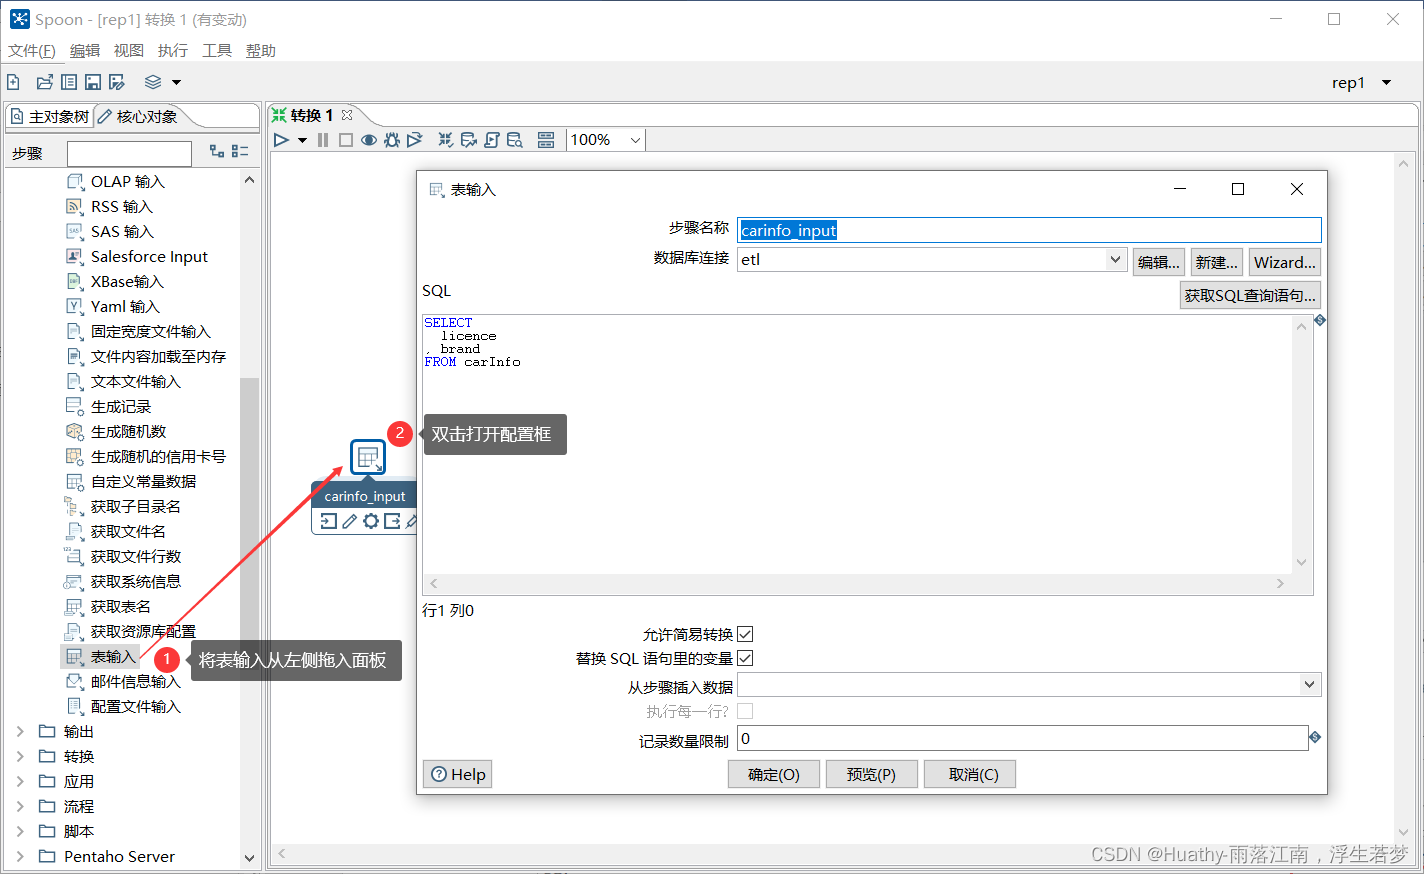The image size is (1424, 874).
Task: Select 生成记录 step in tree
Action: (x=121, y=407)
